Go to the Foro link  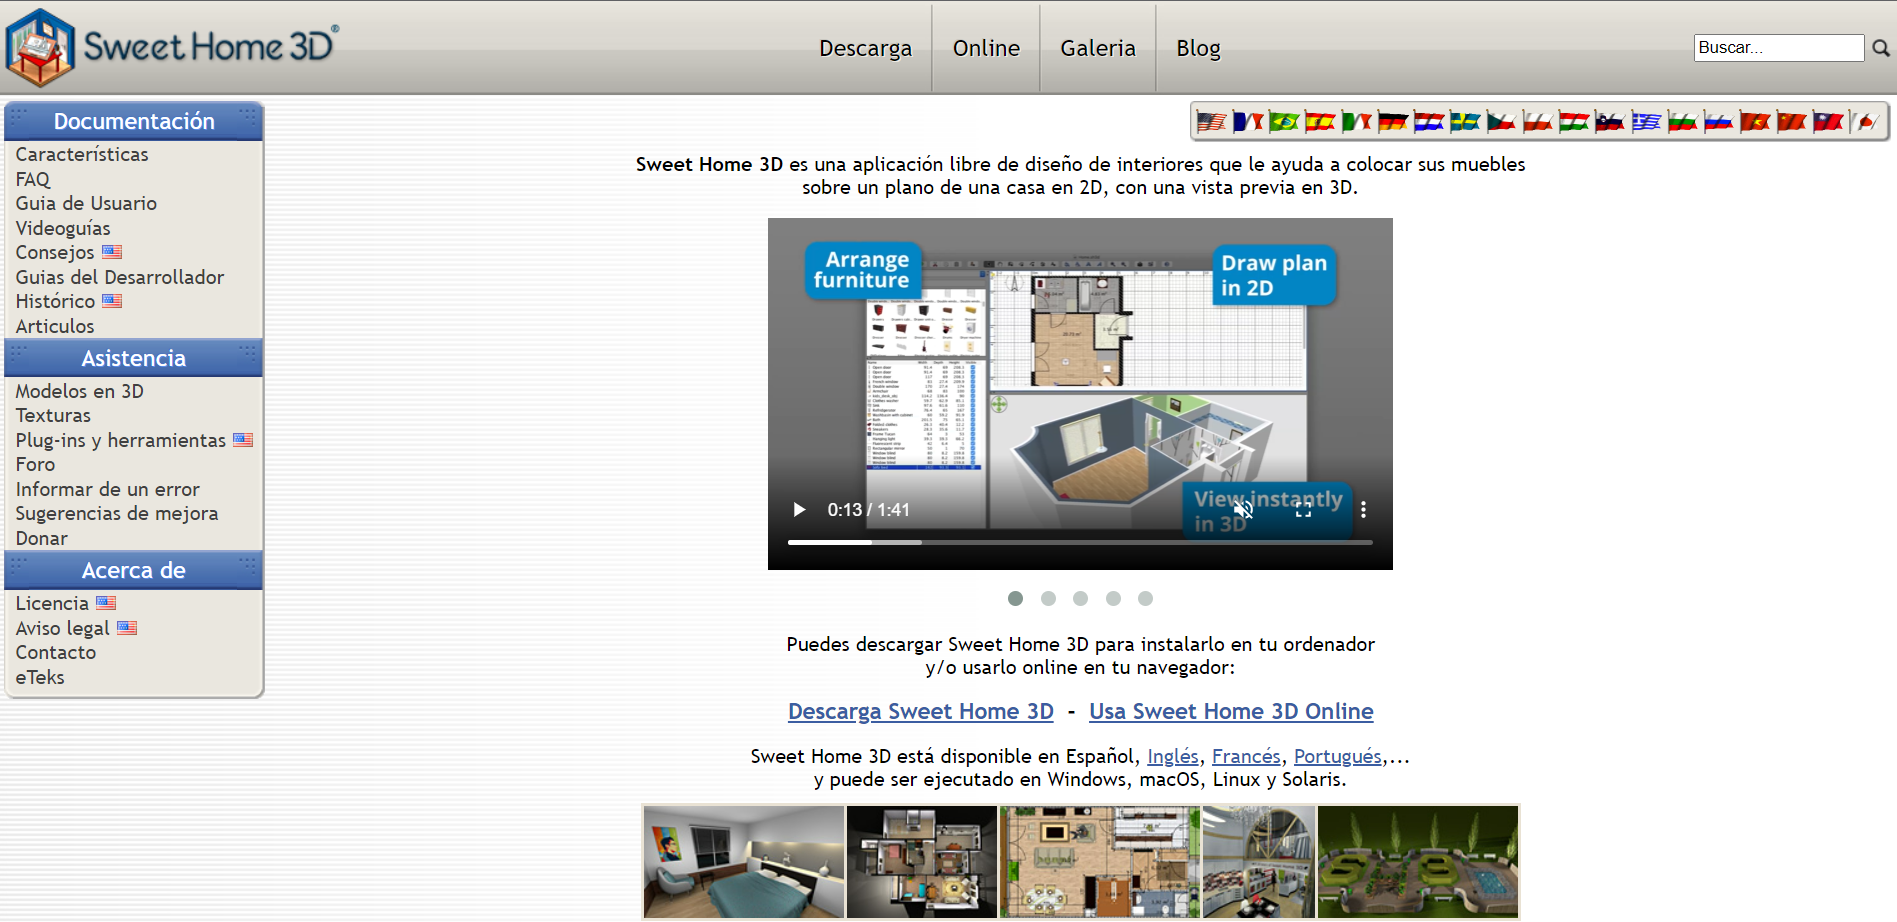click(x=35, y=464)
